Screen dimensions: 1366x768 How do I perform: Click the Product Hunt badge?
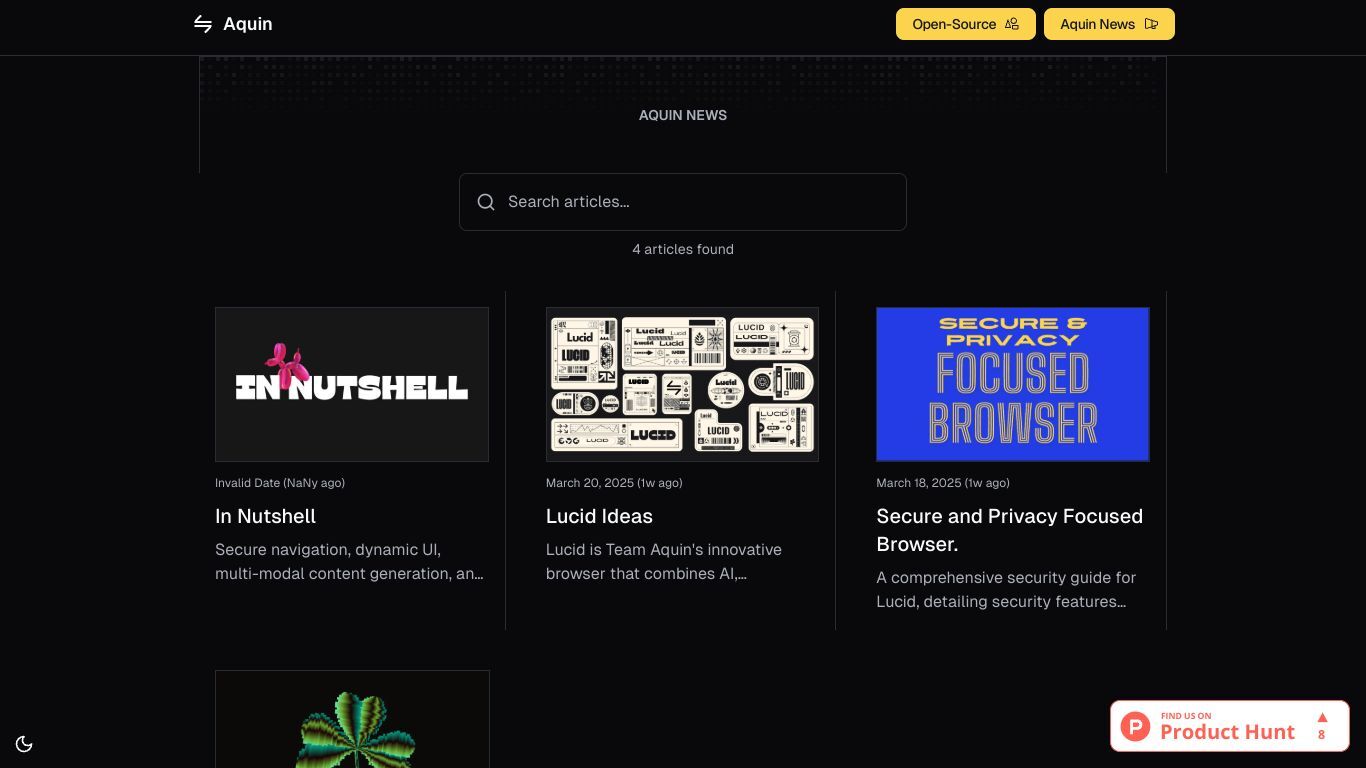click(1230, 726)
